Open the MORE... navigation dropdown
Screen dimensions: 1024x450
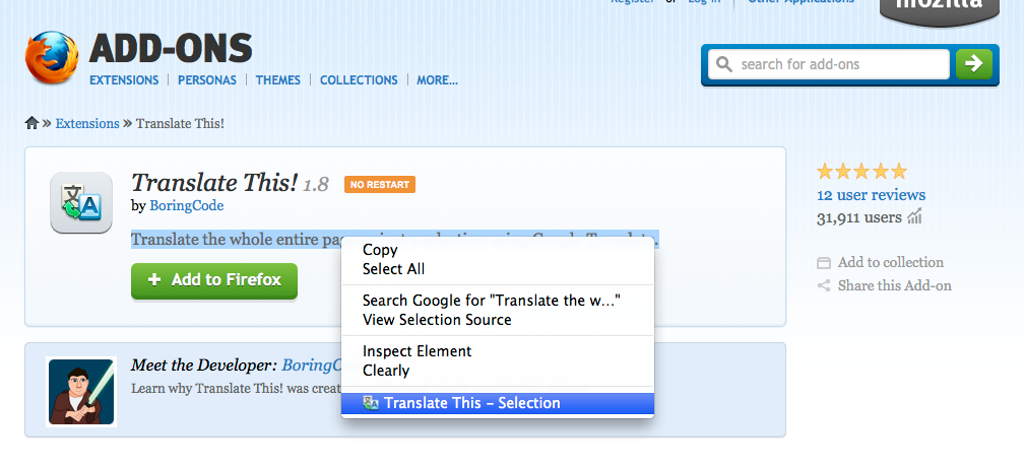(x=437, y=80)
